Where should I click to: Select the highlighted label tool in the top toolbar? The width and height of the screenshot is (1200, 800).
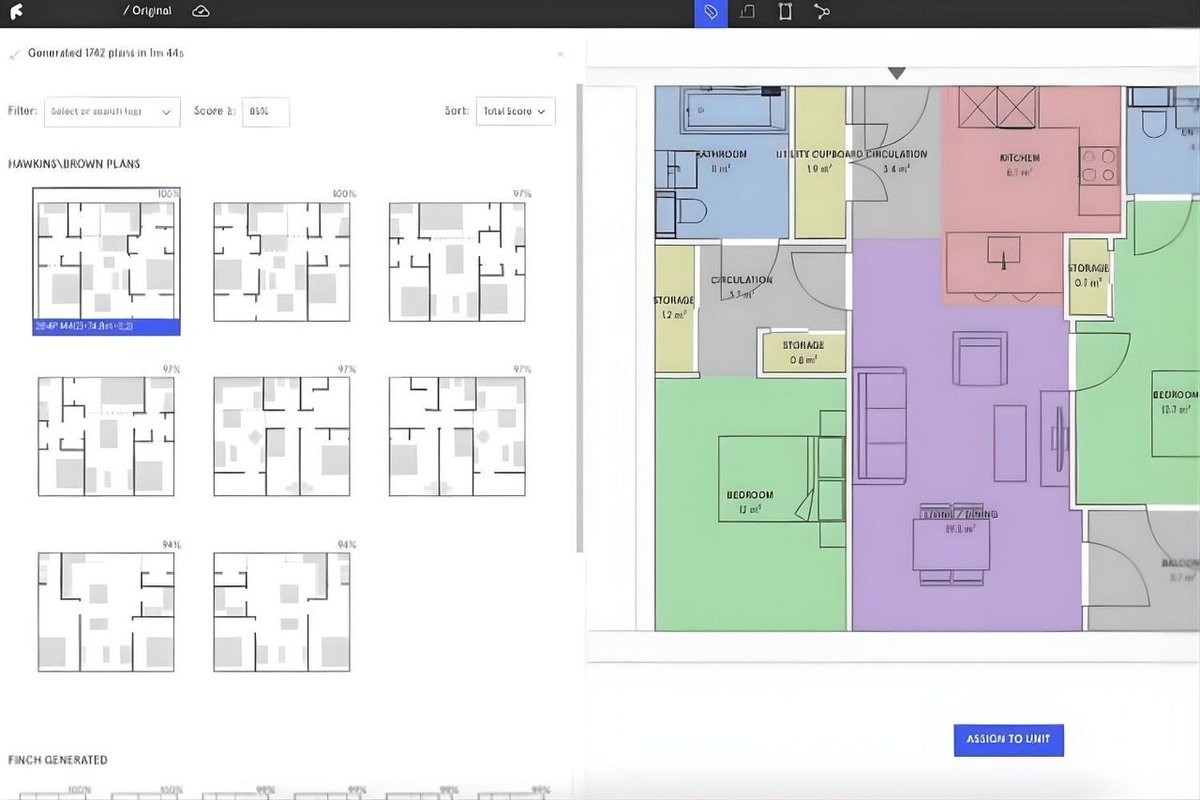click(x=710, y=13)
